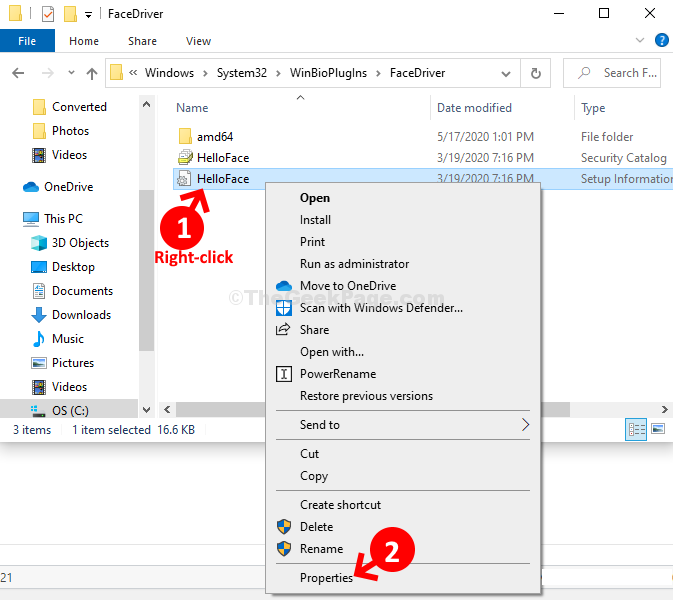This screenshot has height=600, width=673.
Task: Expand WinBioPlugIns breadcrumb arrow
Action: tap(378, 73)
